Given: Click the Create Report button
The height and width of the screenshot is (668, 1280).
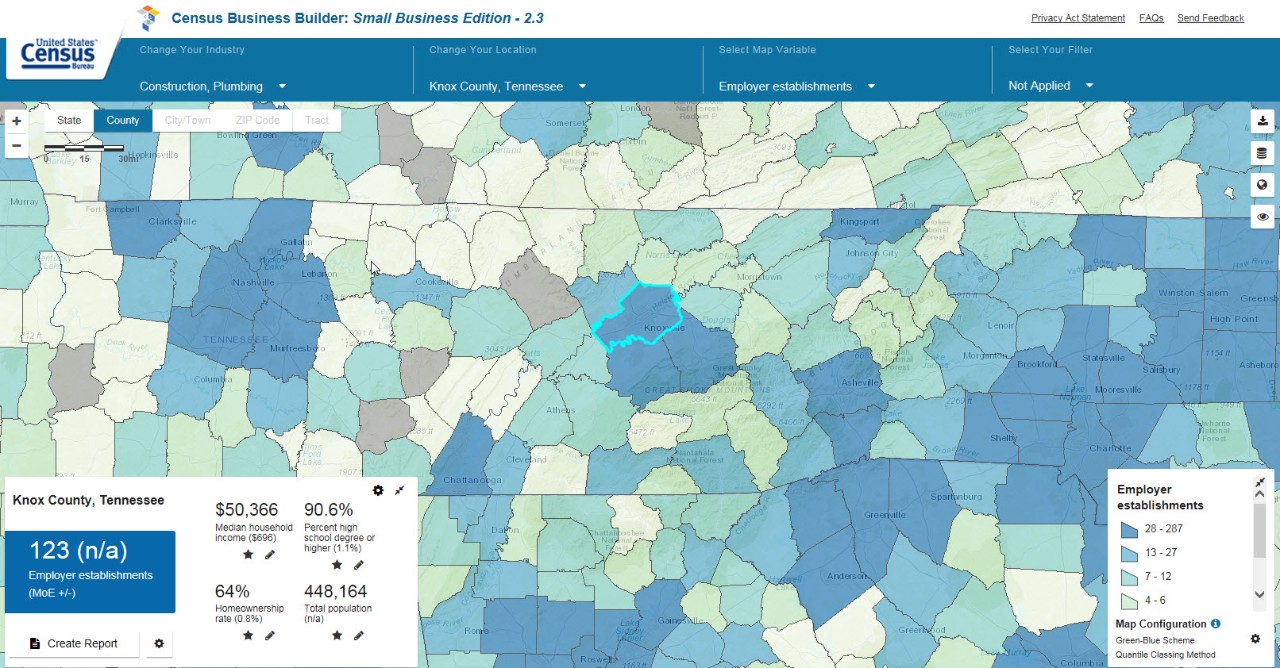Looking at the screenshot, I should 73,643.
